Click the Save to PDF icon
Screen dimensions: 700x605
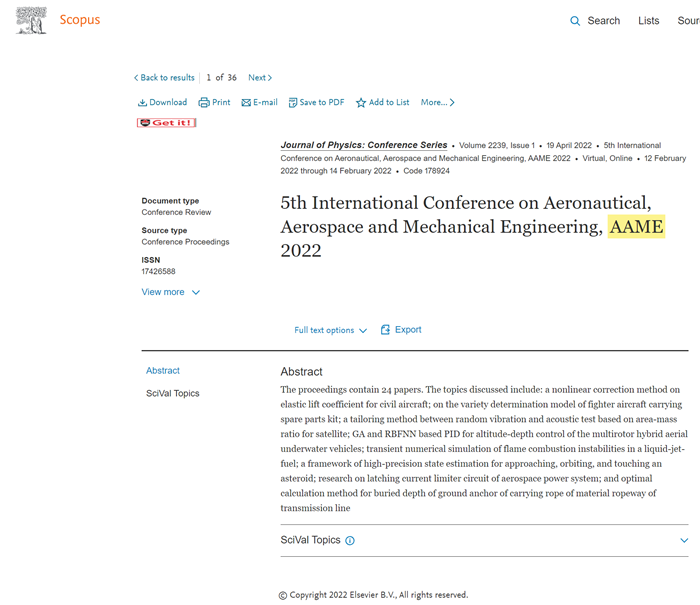point(293,103)
